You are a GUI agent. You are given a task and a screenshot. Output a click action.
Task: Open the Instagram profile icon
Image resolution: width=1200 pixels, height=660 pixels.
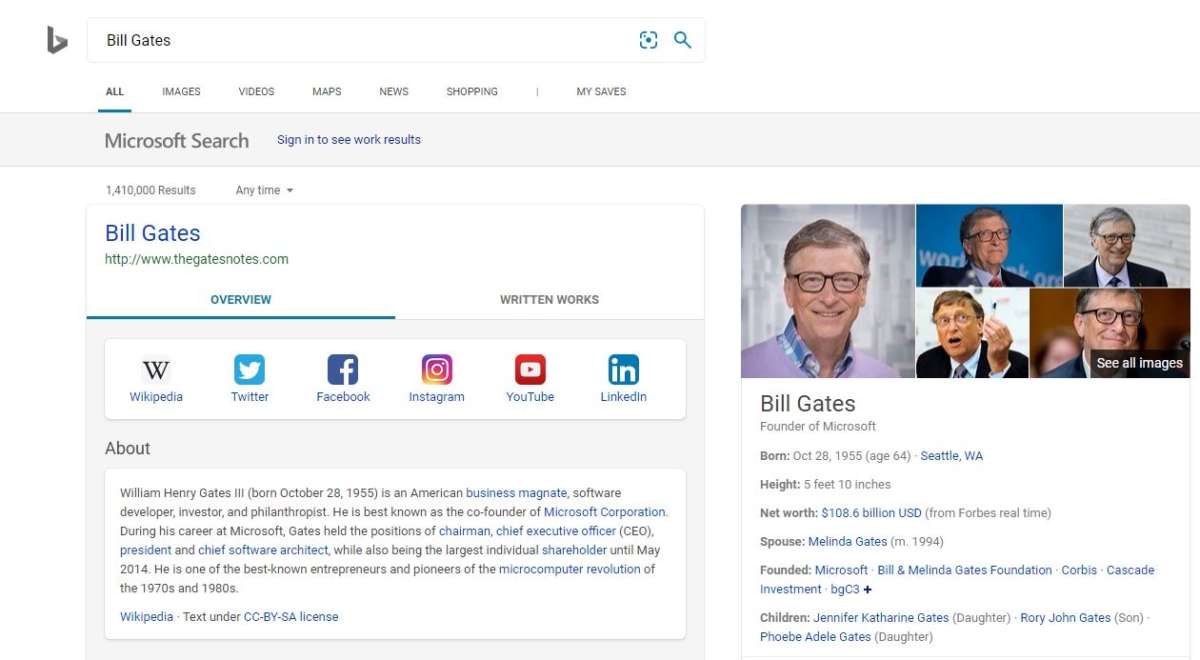436,370
